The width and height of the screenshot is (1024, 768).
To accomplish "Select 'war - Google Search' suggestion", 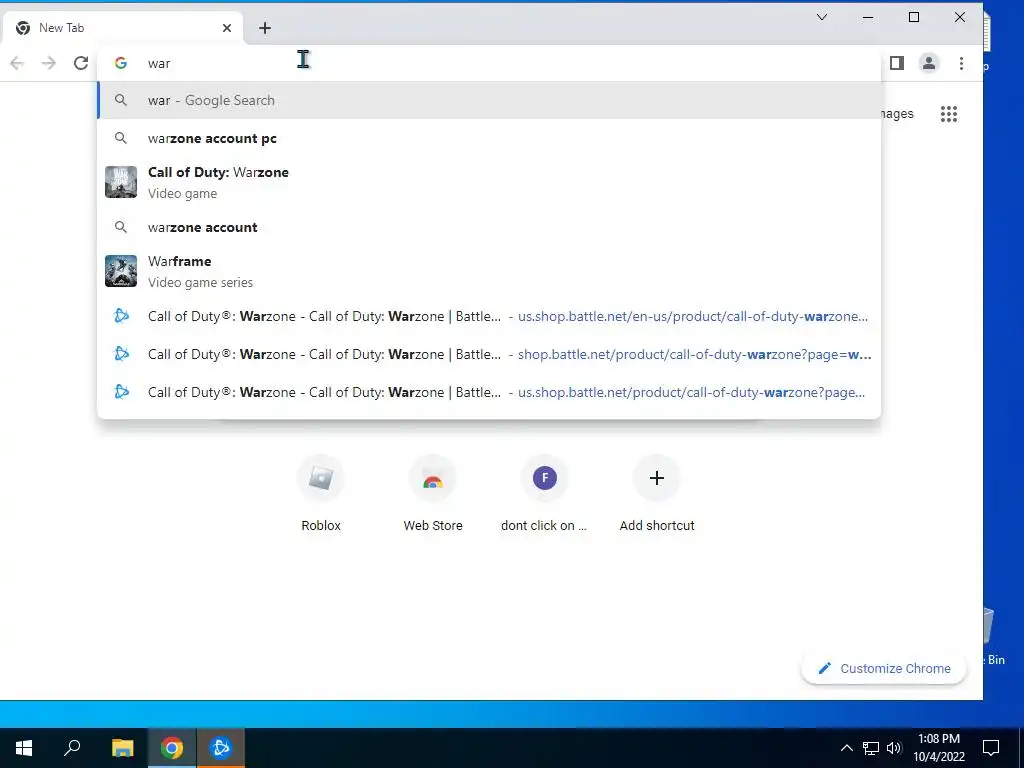I will 488,101.
